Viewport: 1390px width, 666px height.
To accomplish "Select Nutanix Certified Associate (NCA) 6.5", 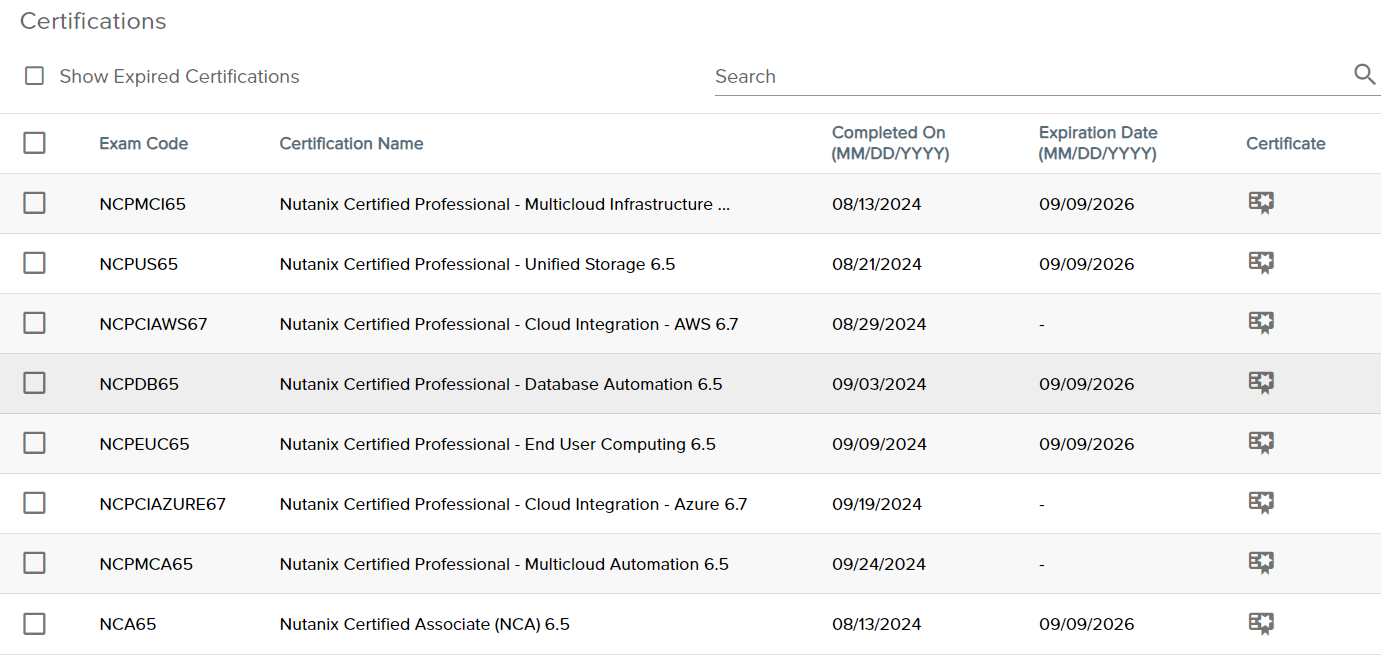I will point(425,624).
